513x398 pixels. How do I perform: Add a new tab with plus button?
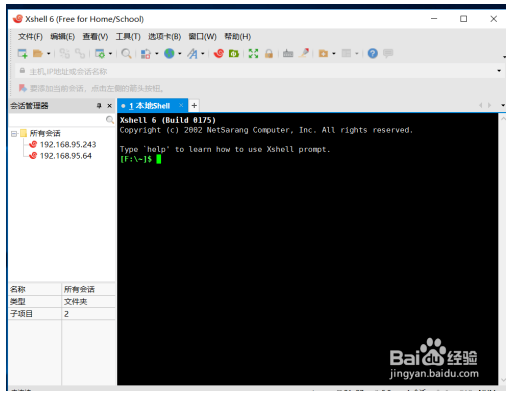194,106
